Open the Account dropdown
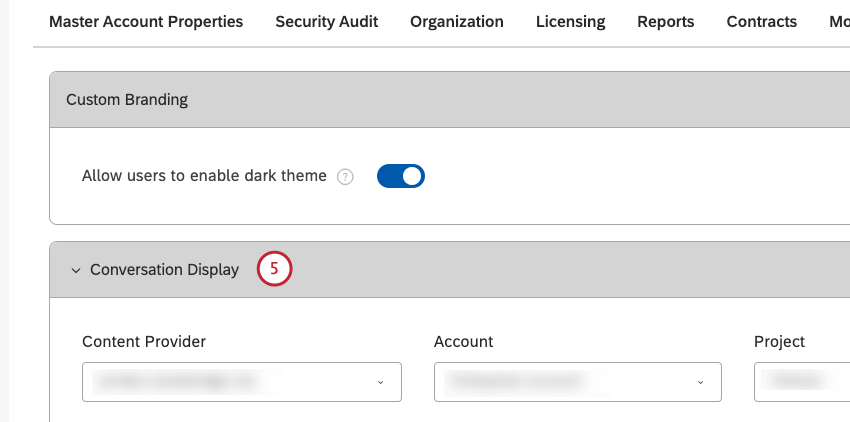This screenshot has width=850, height=422. point(577,381)
